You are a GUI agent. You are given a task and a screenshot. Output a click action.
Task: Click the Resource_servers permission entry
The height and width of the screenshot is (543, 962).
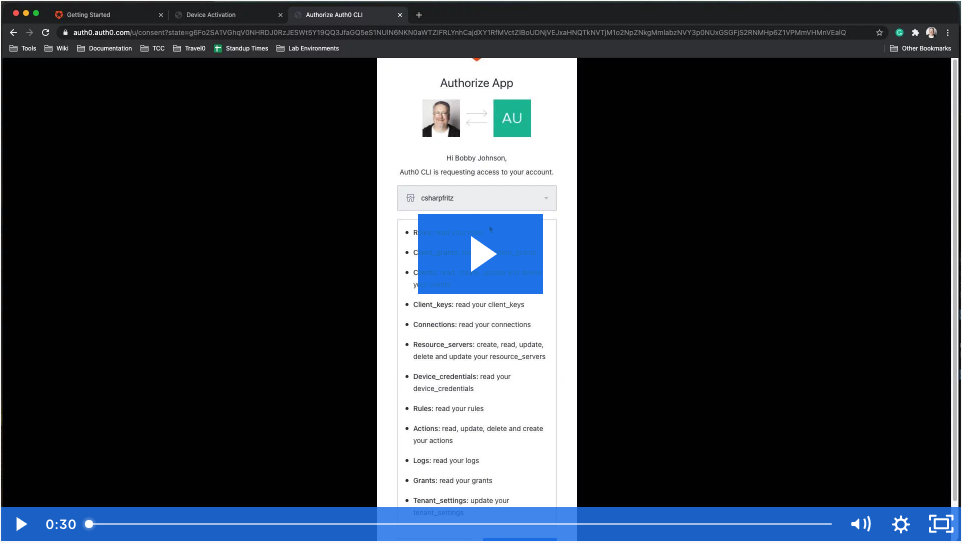pos(479,350)
